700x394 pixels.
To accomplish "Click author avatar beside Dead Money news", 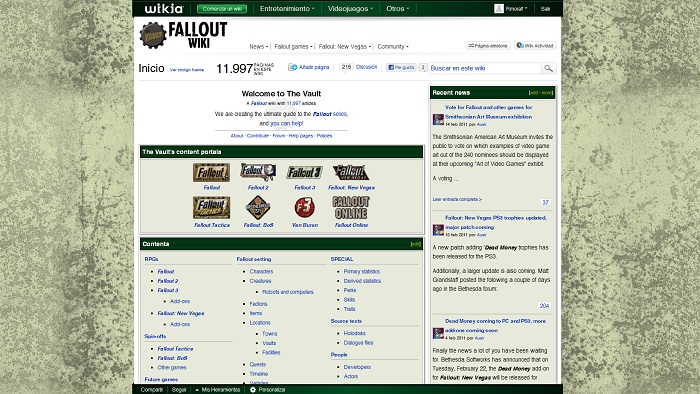I will [438, 333].
